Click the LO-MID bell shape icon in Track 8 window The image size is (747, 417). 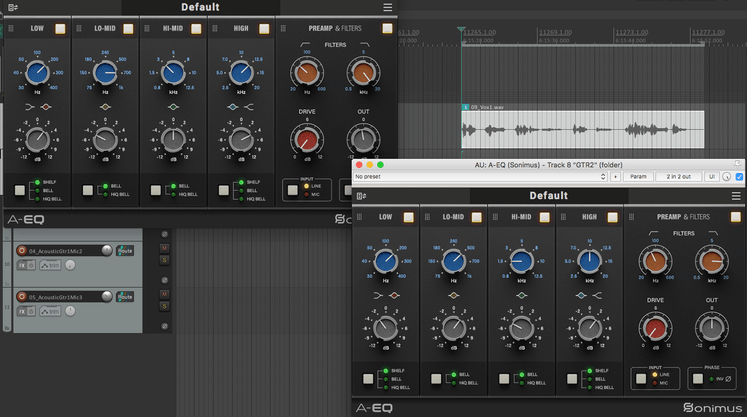pyautogui.click(x=454, y=295)
